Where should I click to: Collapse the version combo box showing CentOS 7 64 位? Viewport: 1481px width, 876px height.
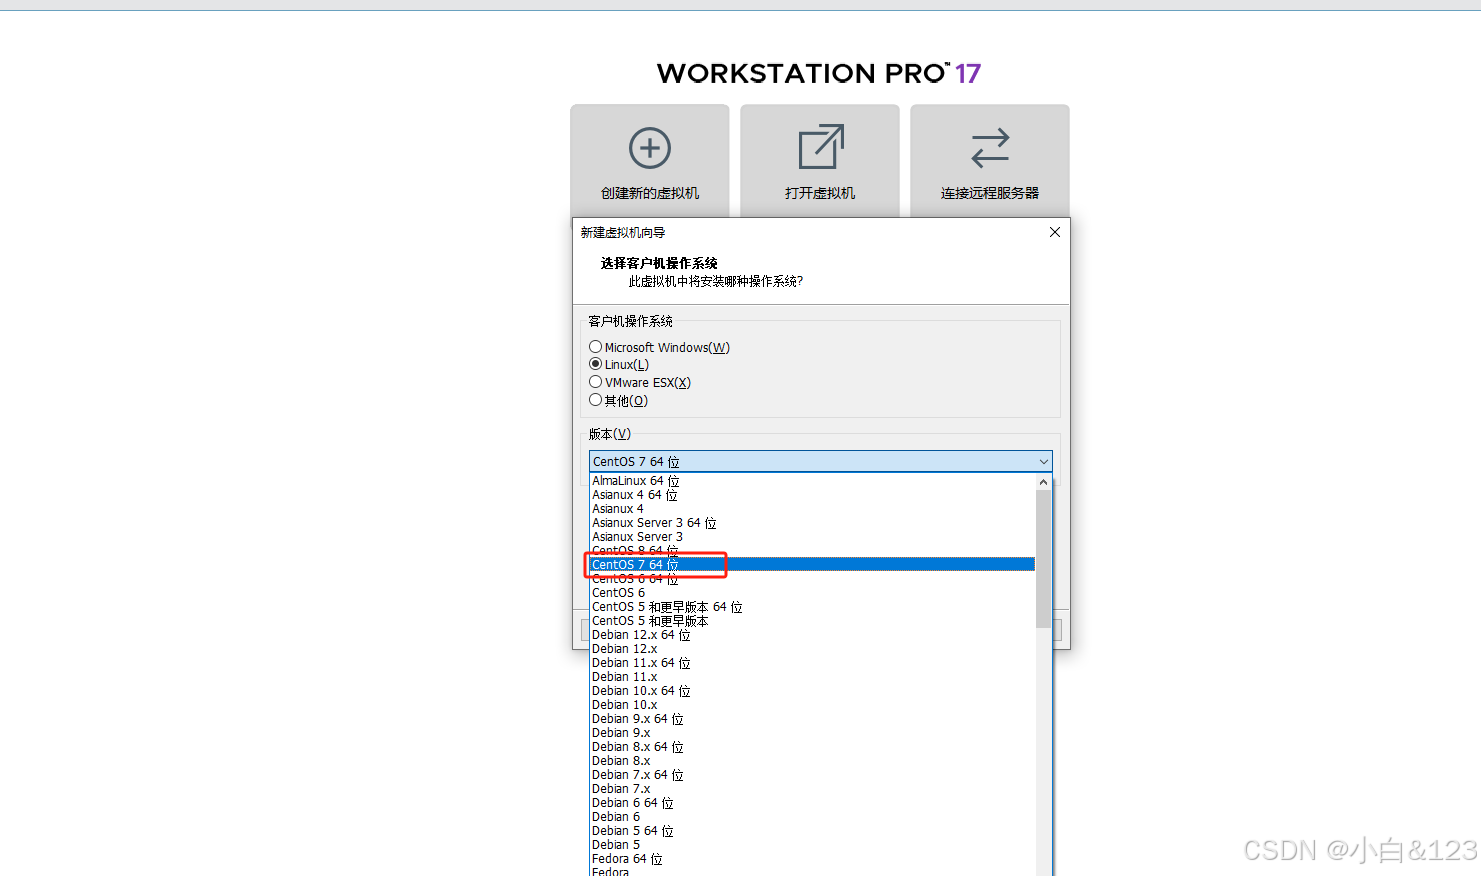(x=820, y=461)
